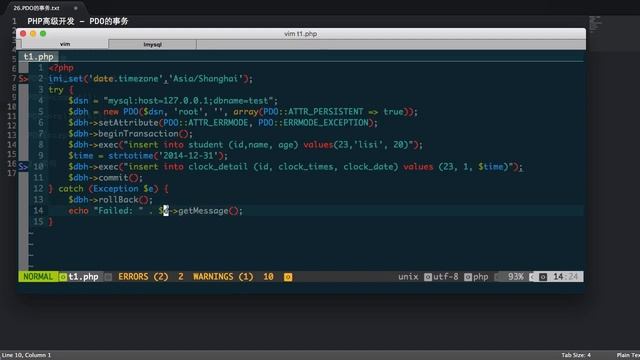Click the glyph icon before php filetype
This screenshot has height=360, width=640.
tap(468, 277)
